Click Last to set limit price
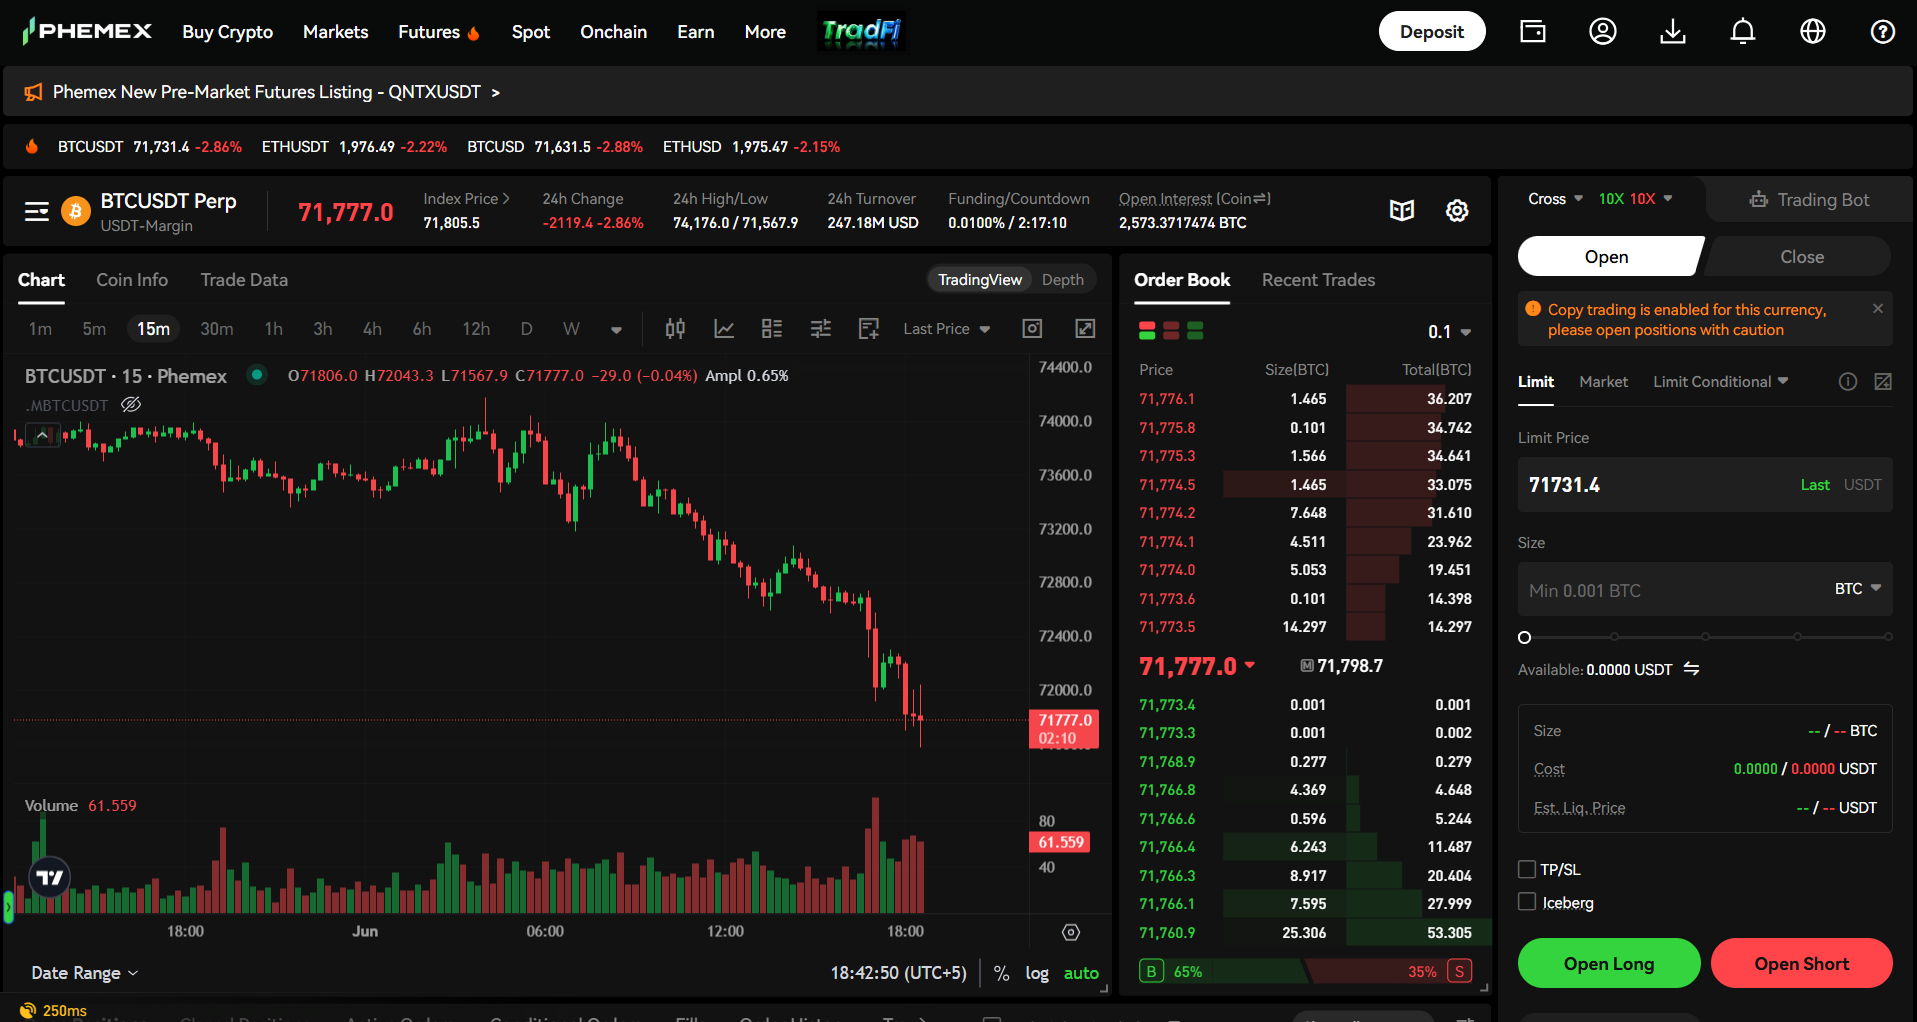 [x=1815, y=485]
